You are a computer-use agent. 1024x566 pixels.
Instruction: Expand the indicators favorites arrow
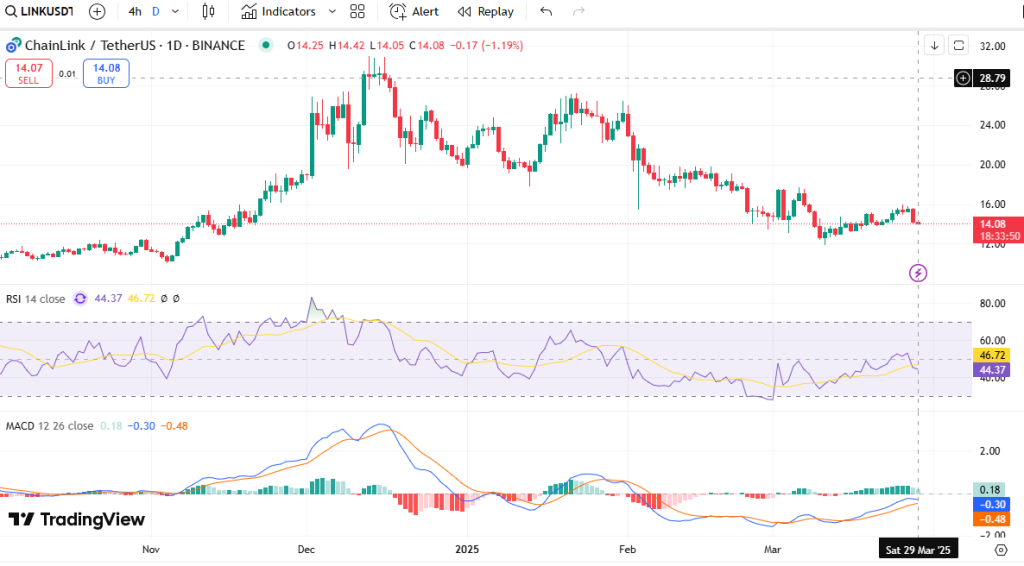[x=332, y=11]
